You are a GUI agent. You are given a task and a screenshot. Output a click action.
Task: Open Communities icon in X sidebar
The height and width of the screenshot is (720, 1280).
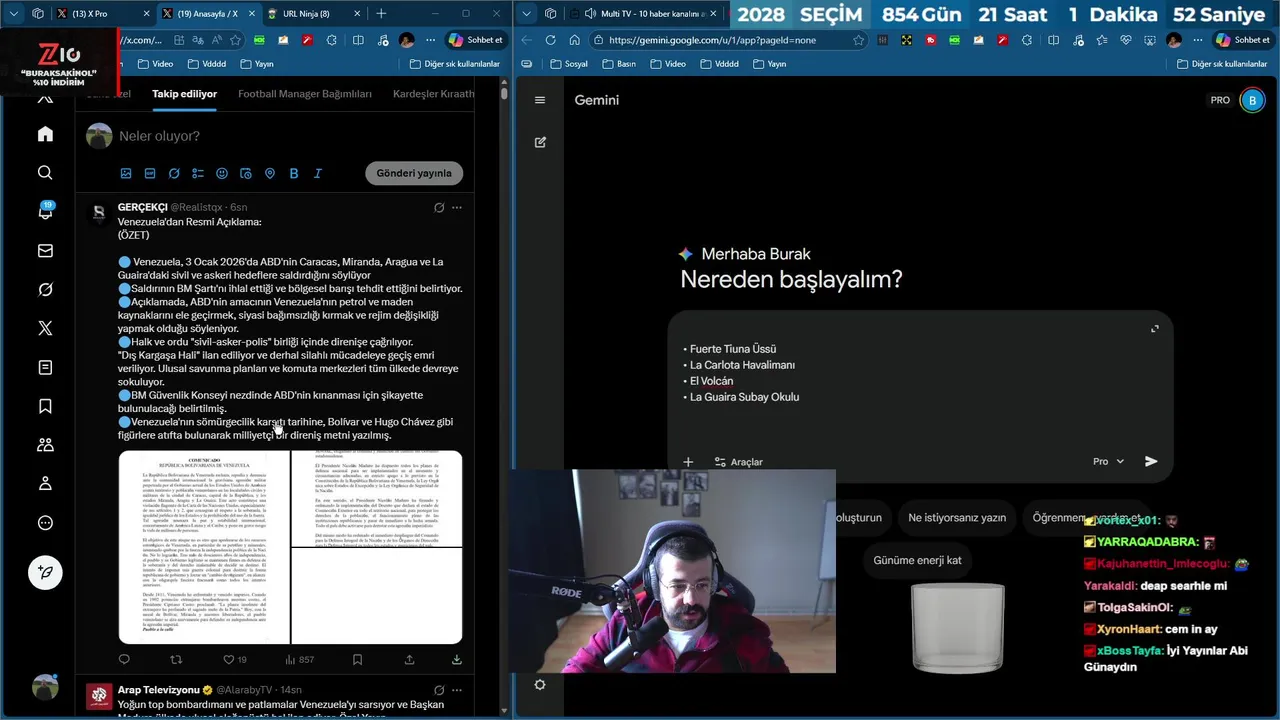(x=45, y=445)
